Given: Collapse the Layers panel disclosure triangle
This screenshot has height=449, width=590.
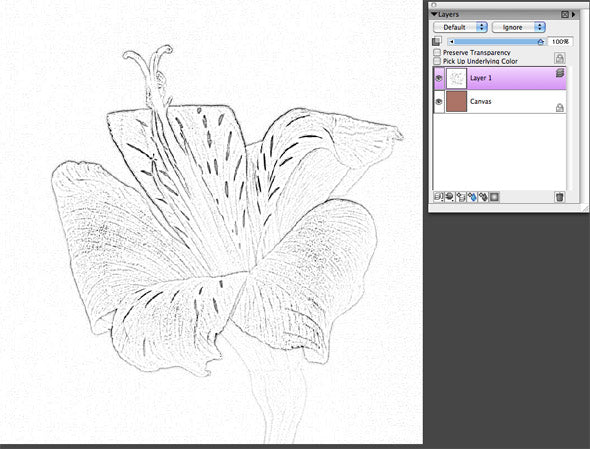Looking at the screenshot, I should pyautogui.click(x=434, y=14).
